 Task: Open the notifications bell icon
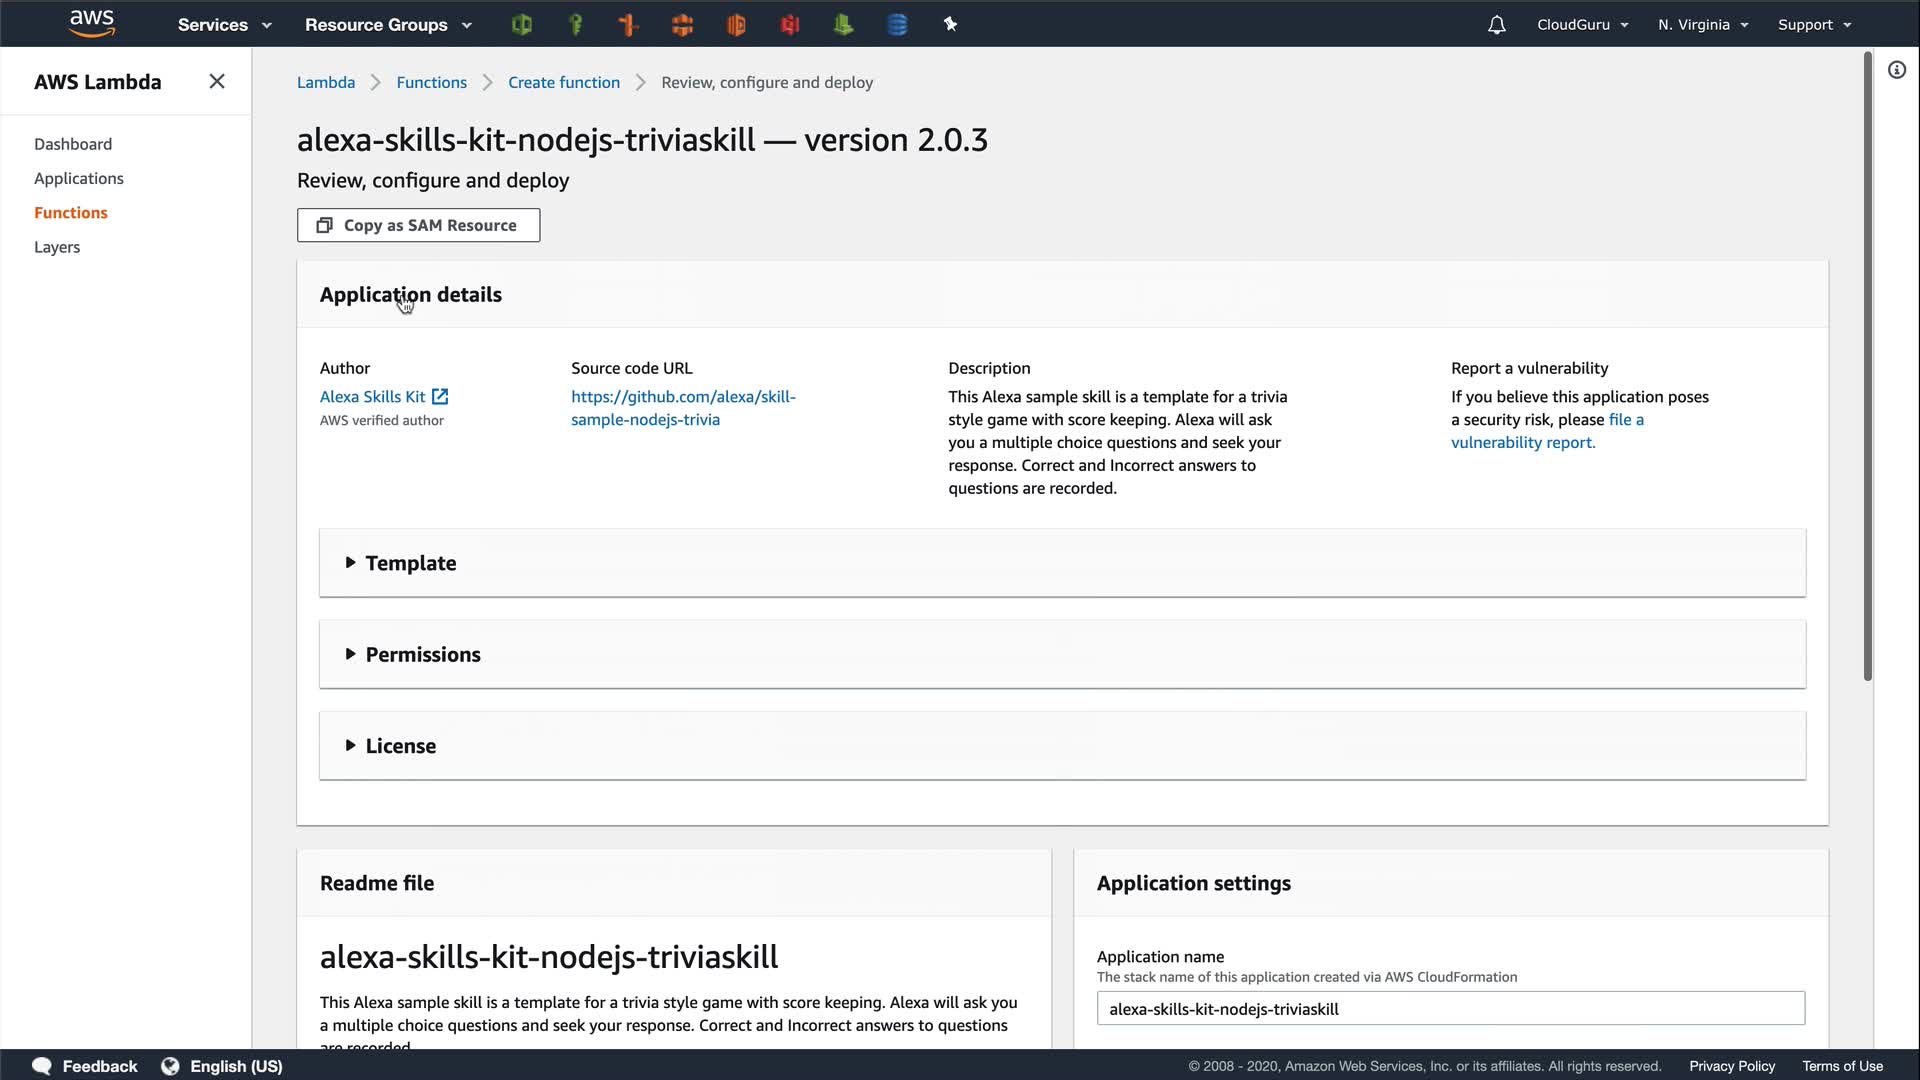1496,25
